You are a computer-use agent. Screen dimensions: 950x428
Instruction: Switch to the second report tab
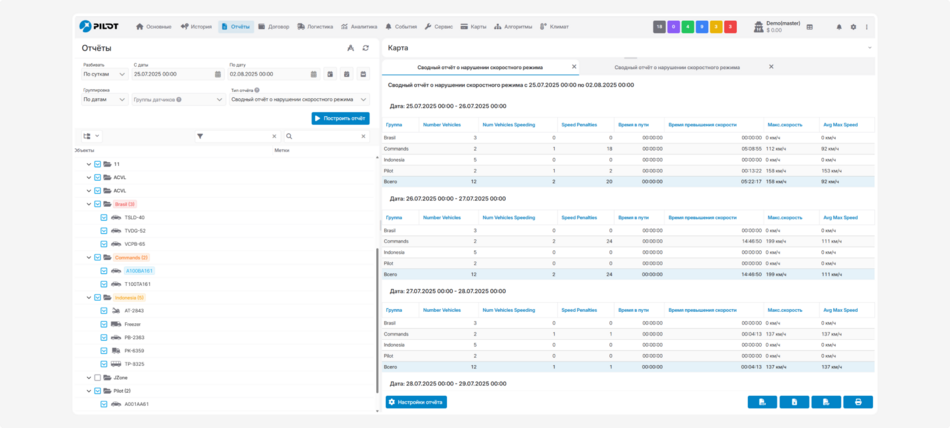[x=677, y=67]
